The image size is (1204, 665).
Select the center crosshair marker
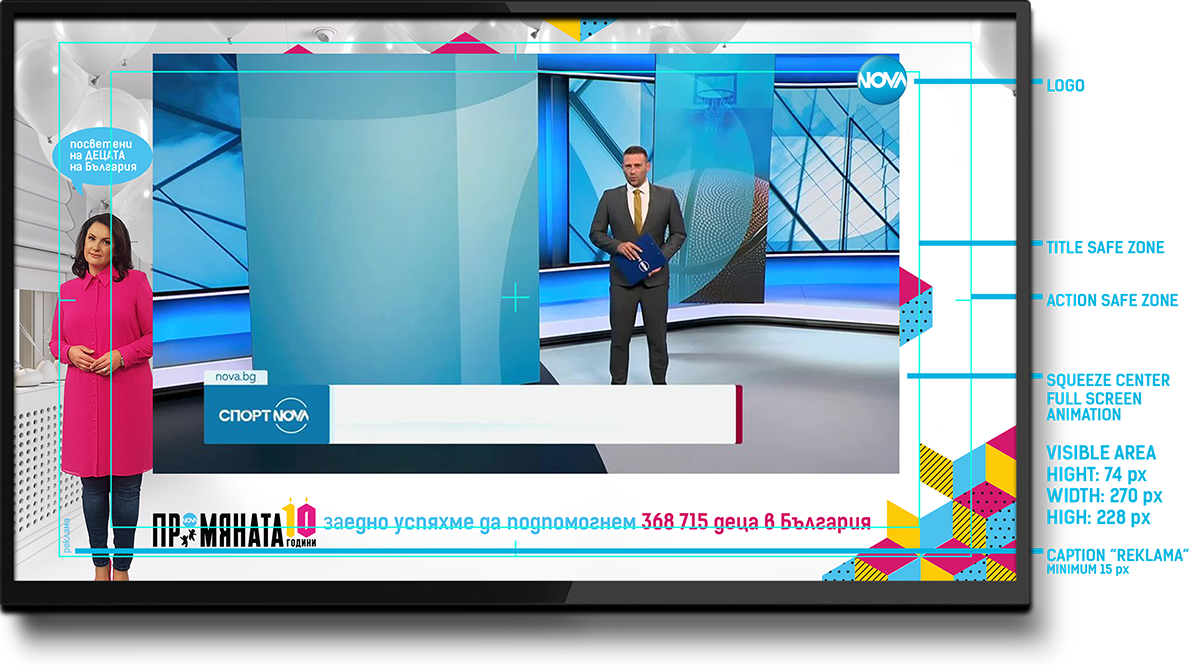tap(515, 298)
